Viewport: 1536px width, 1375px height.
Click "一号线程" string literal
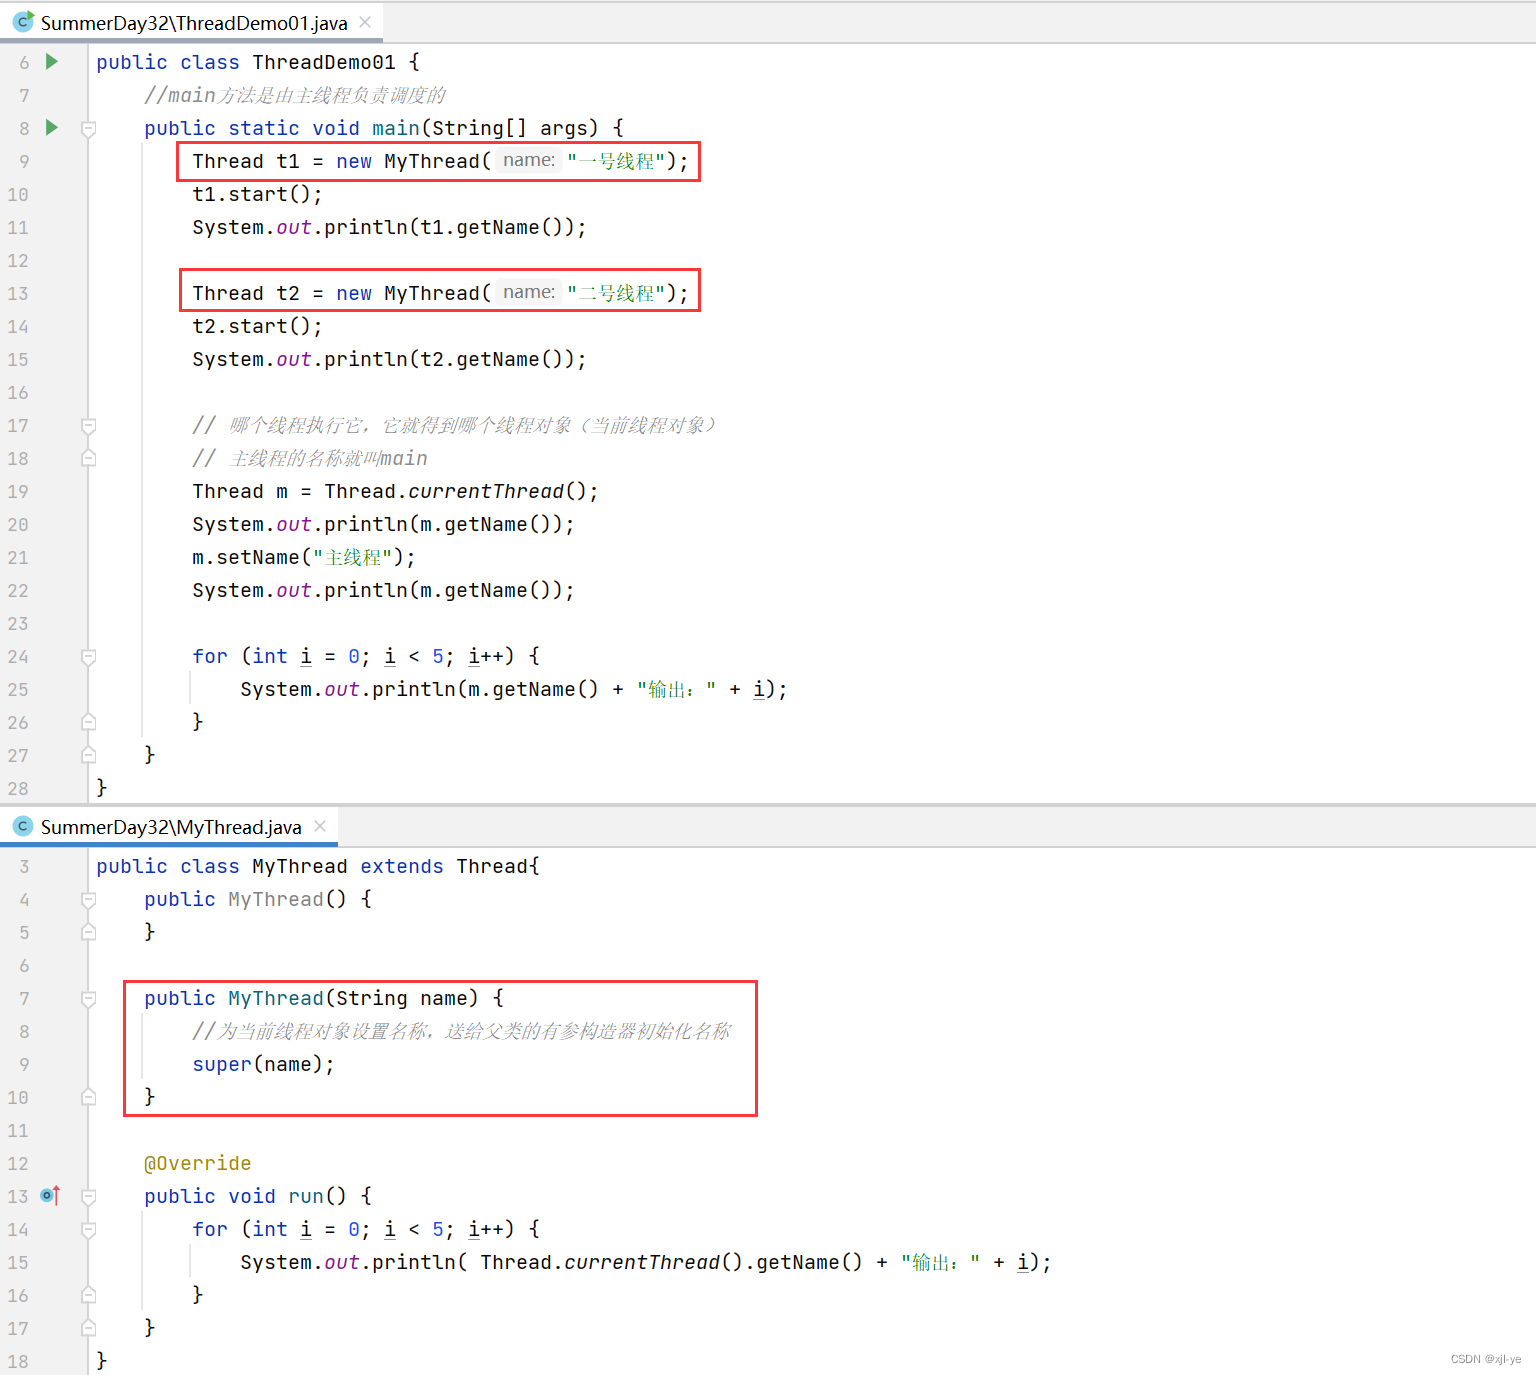tap(616, 161)
